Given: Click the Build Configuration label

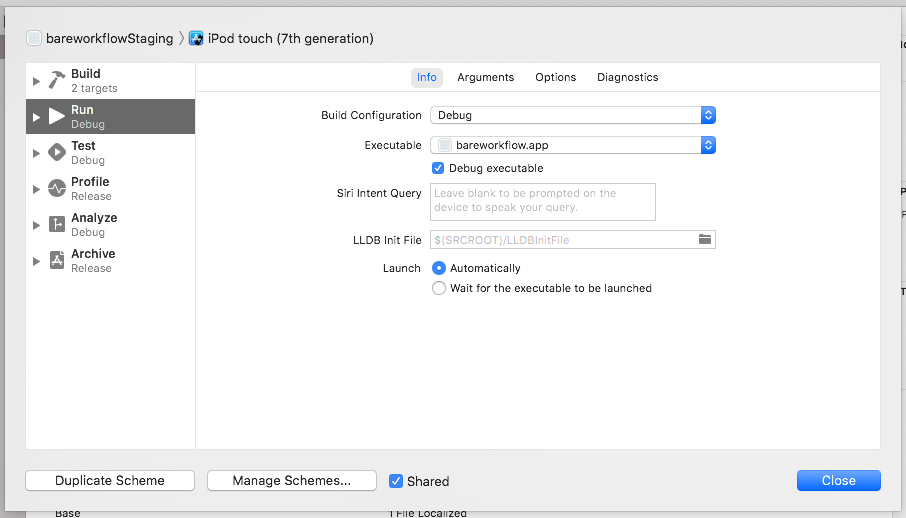Looking at the screenshot, I should click(x=371, y=115).
